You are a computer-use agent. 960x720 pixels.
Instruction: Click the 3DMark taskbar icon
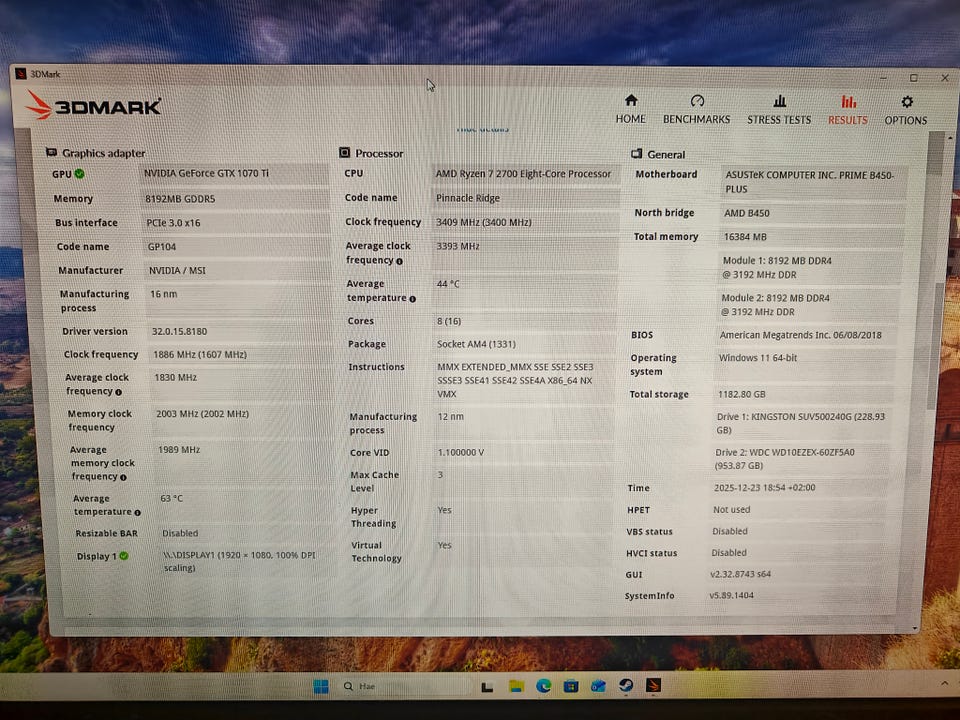[x=653, y=685]
